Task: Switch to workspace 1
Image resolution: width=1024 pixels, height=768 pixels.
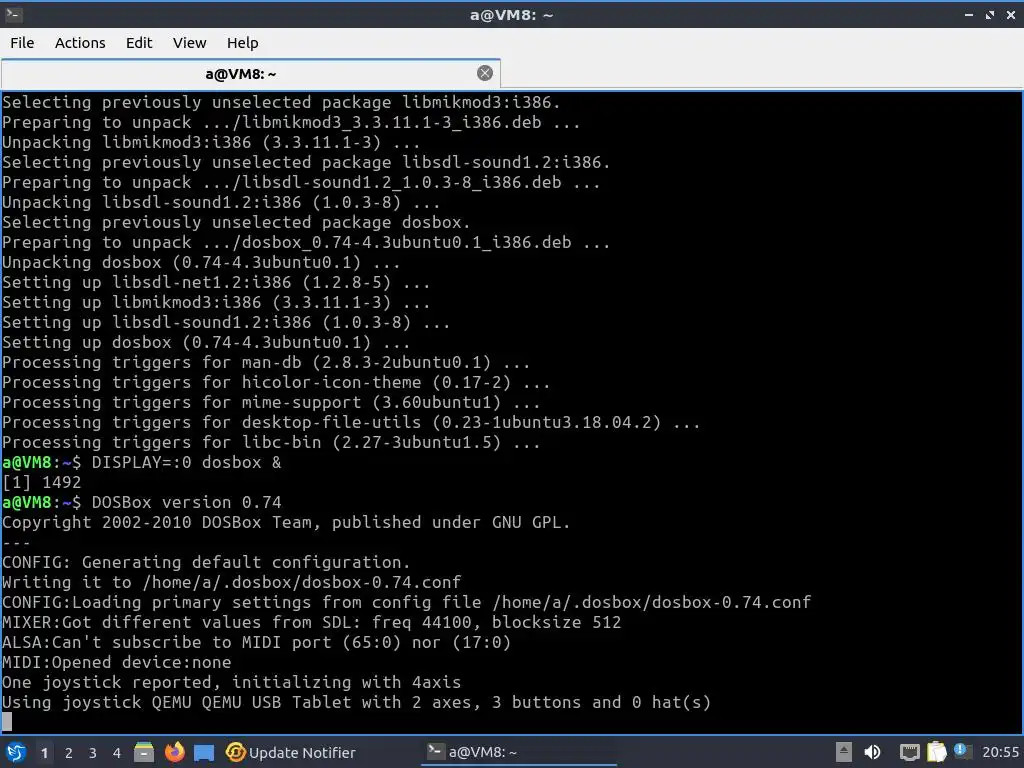Action: (x=44, y=753)
